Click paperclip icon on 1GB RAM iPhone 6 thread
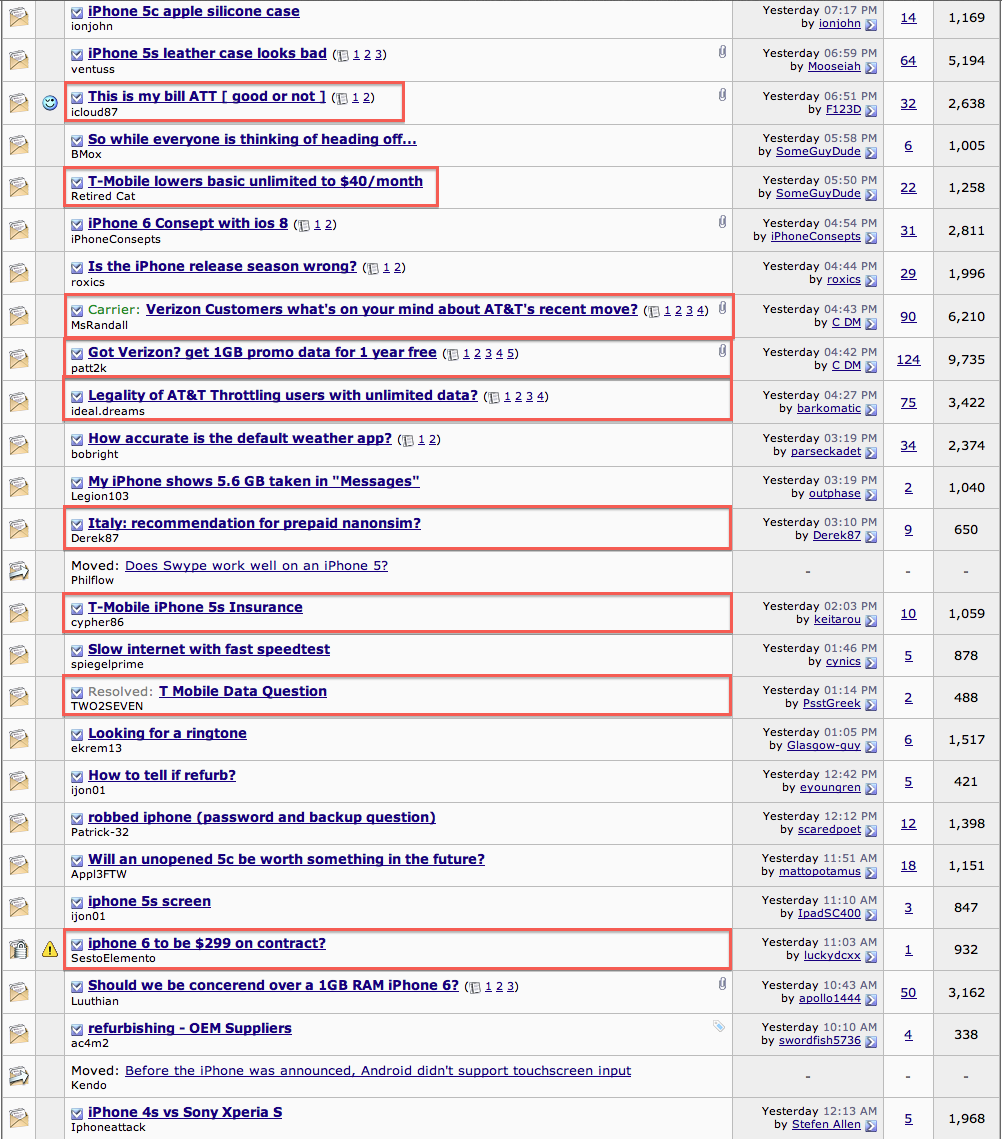 (x=722, y=984)
